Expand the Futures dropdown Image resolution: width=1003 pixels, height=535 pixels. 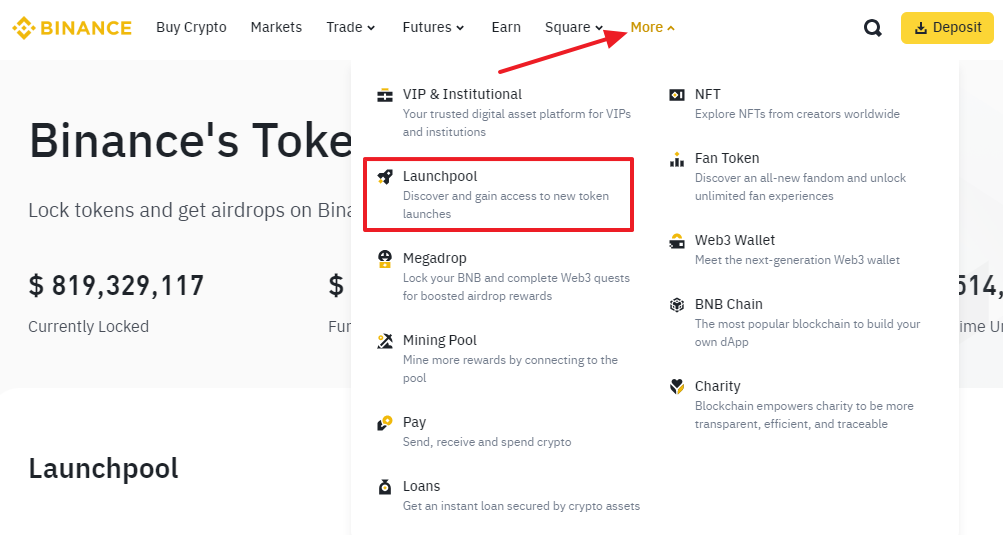pos(433,28)
